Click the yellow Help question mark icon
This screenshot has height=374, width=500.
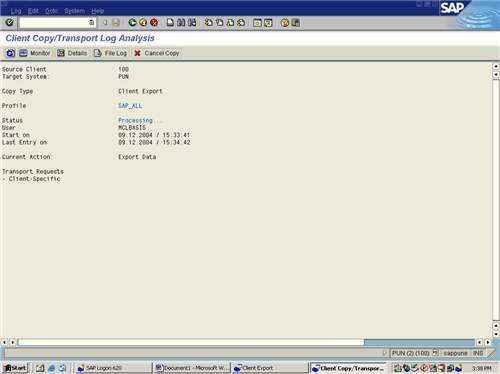coord(285,23)
